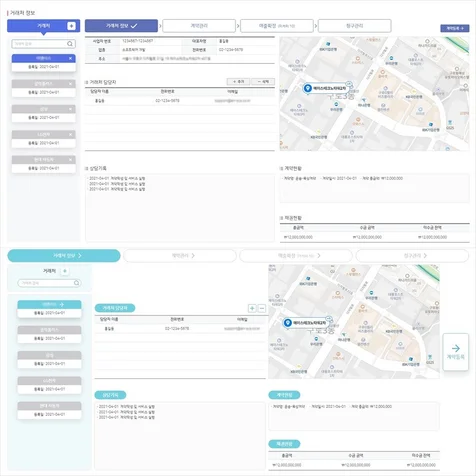Viewport: 476px width, 476px height.
Task: Remove a contact with the teal minus icon
Action: coord(262,308)
